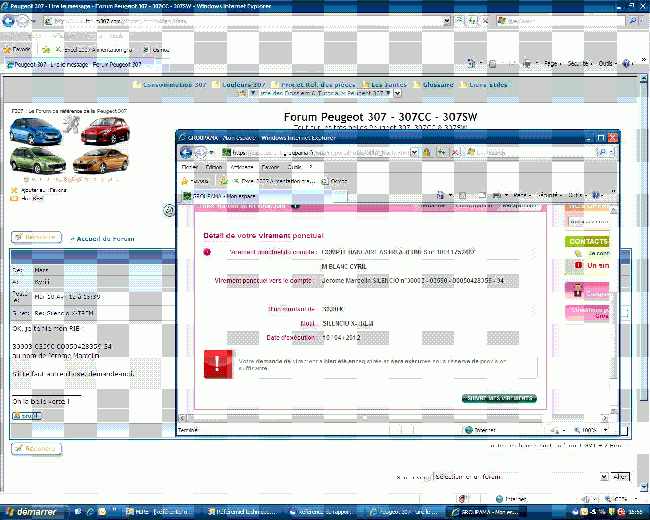Switch to GROUPAMA taskbar window
The image size is (650, 520).
[x=487, y=512]
